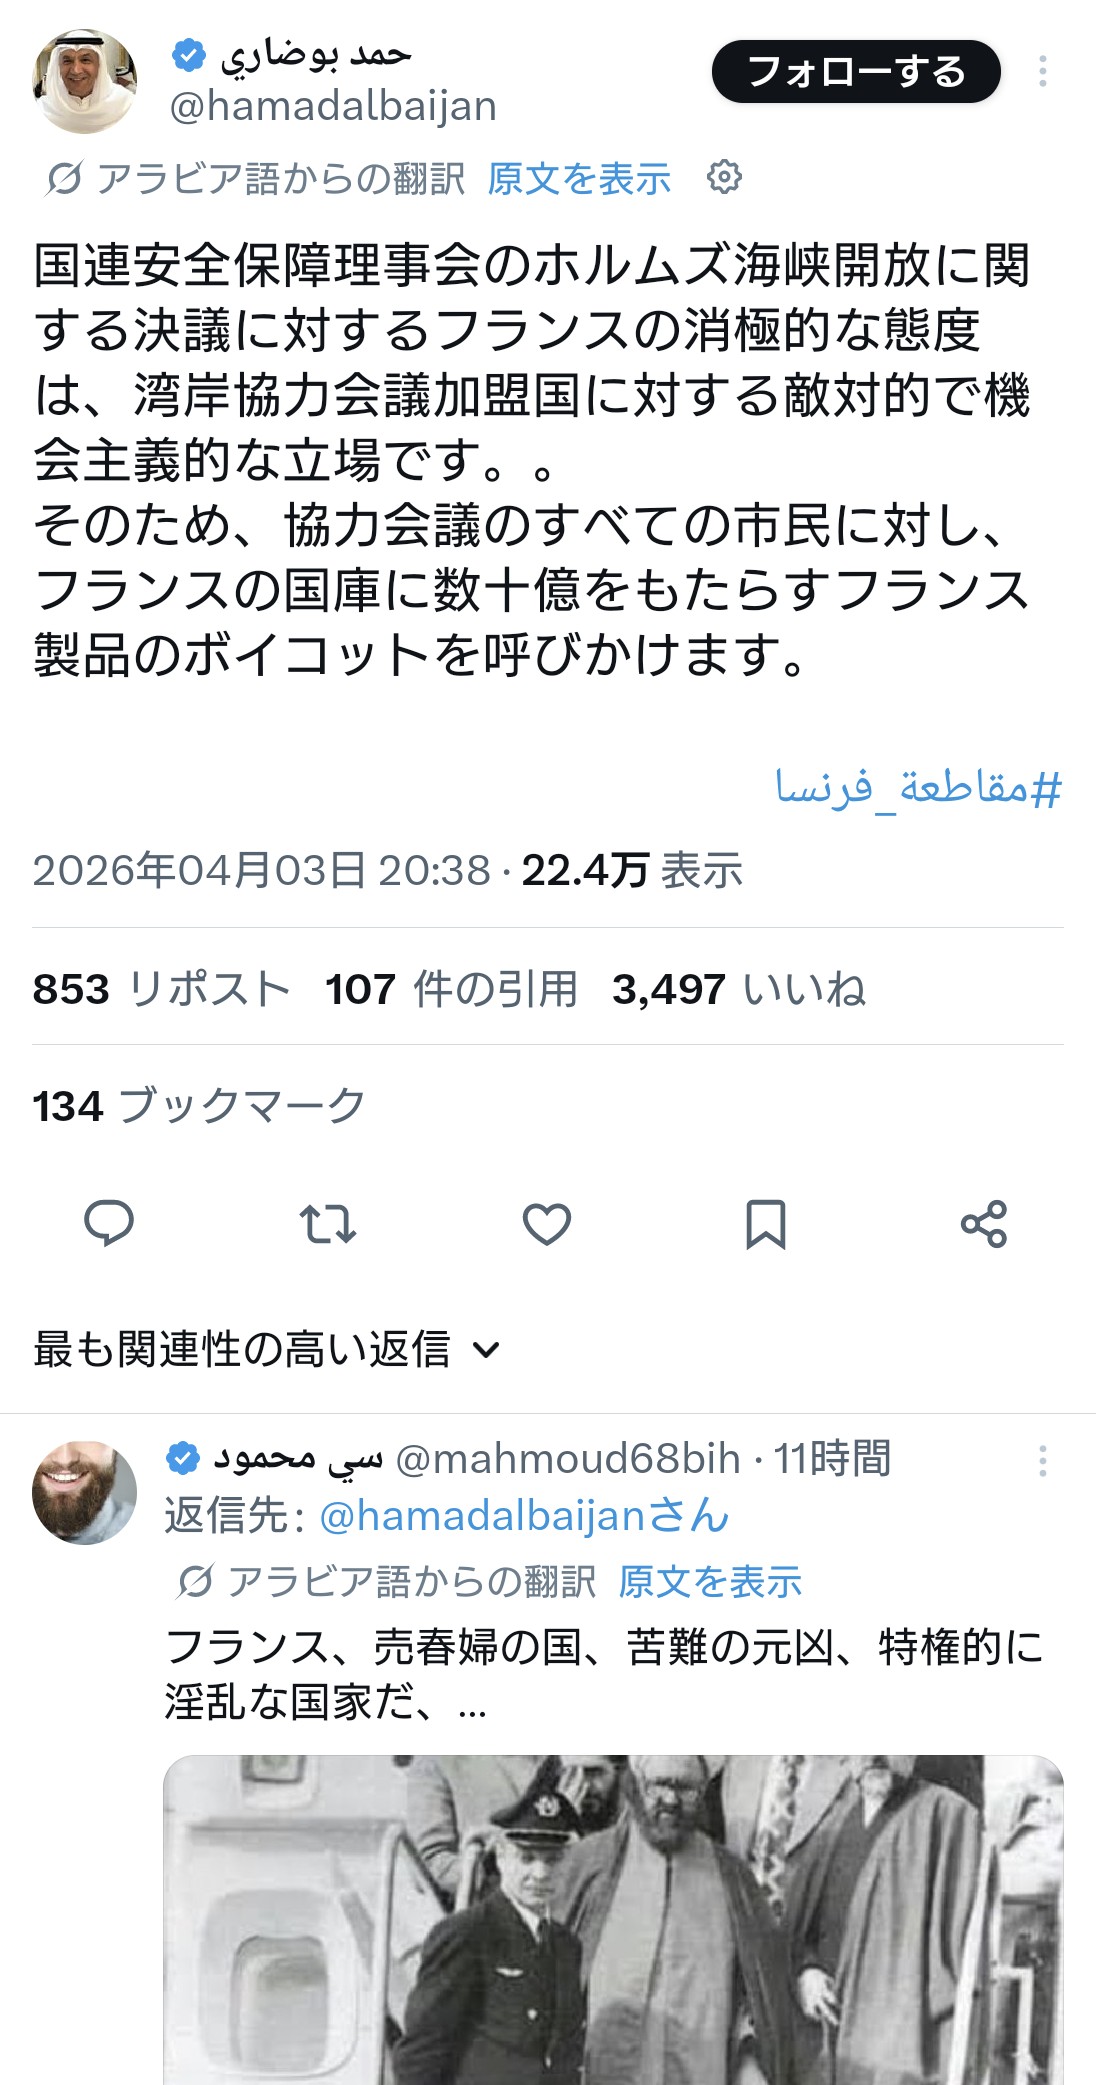Open translation settings gear icon
Screen dimensions: 1096x2085
724,178
